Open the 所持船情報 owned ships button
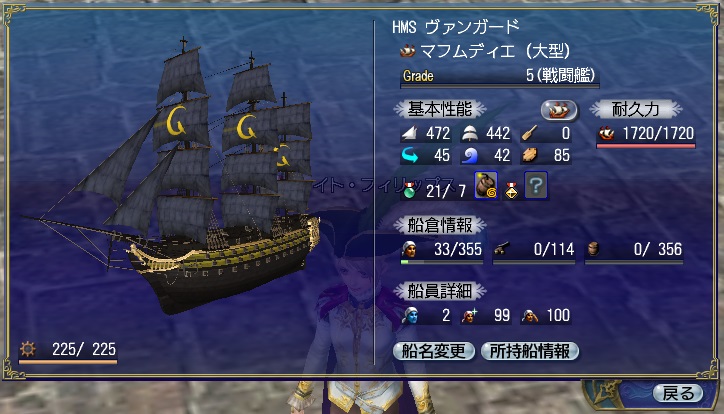 [x=530, y=351]
